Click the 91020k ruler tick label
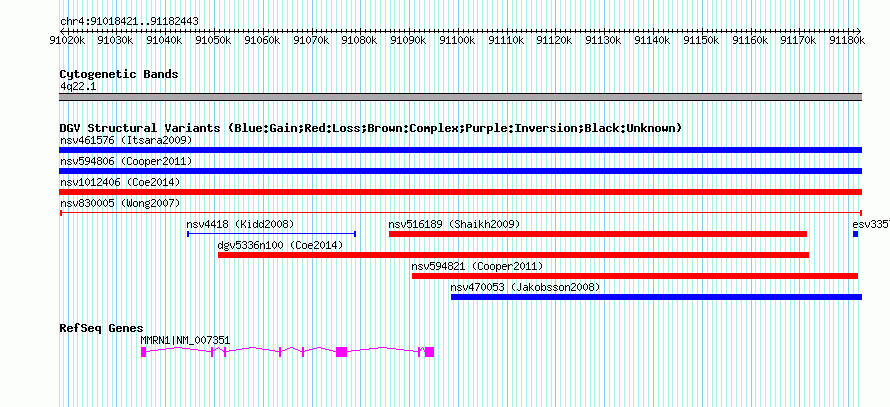Screen dimensions: 890x407 pos(68,40)
